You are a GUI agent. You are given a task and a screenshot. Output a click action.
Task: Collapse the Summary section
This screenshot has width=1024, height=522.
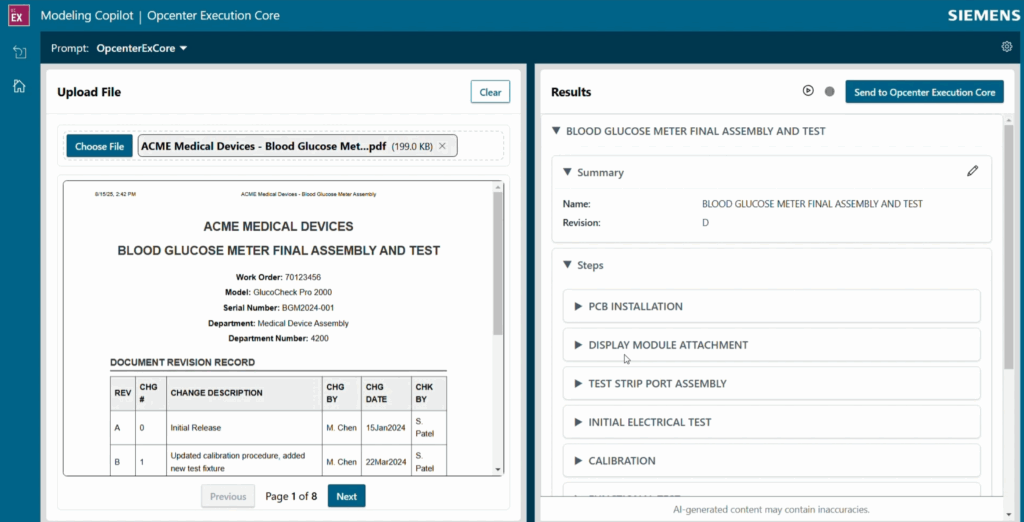[567, 172]
